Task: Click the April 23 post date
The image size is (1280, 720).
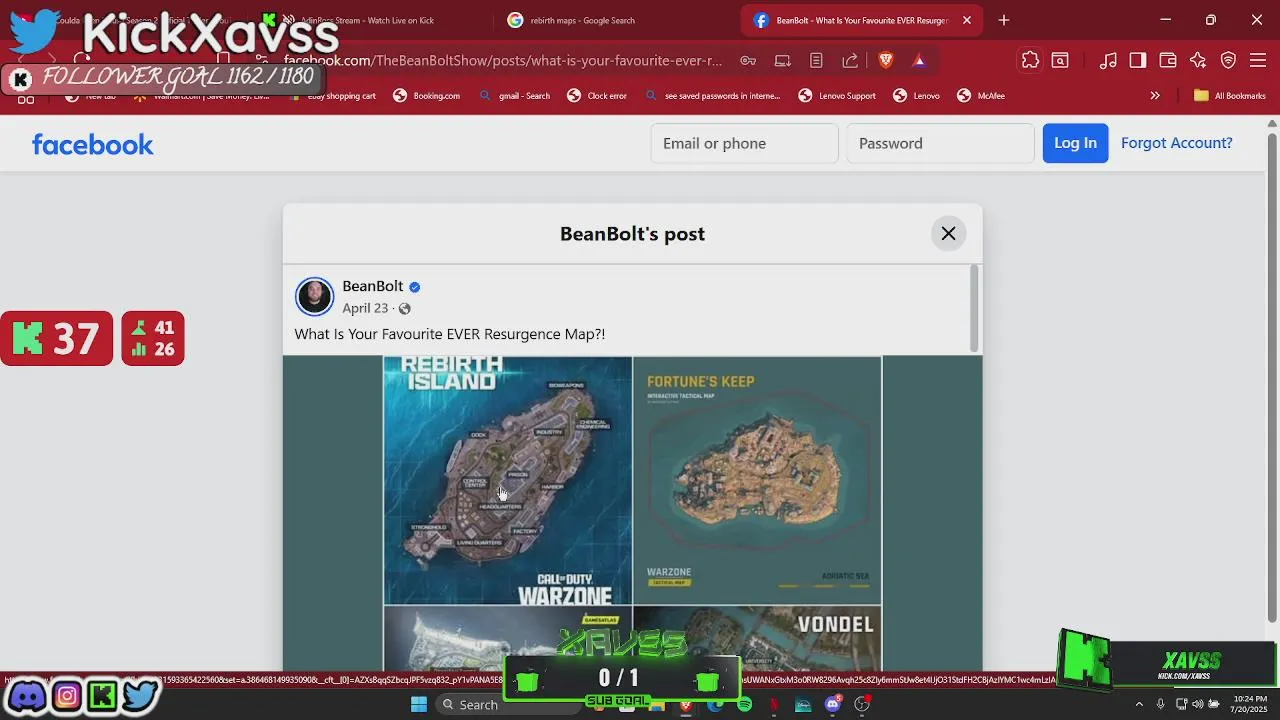Action: coord(365,308)
